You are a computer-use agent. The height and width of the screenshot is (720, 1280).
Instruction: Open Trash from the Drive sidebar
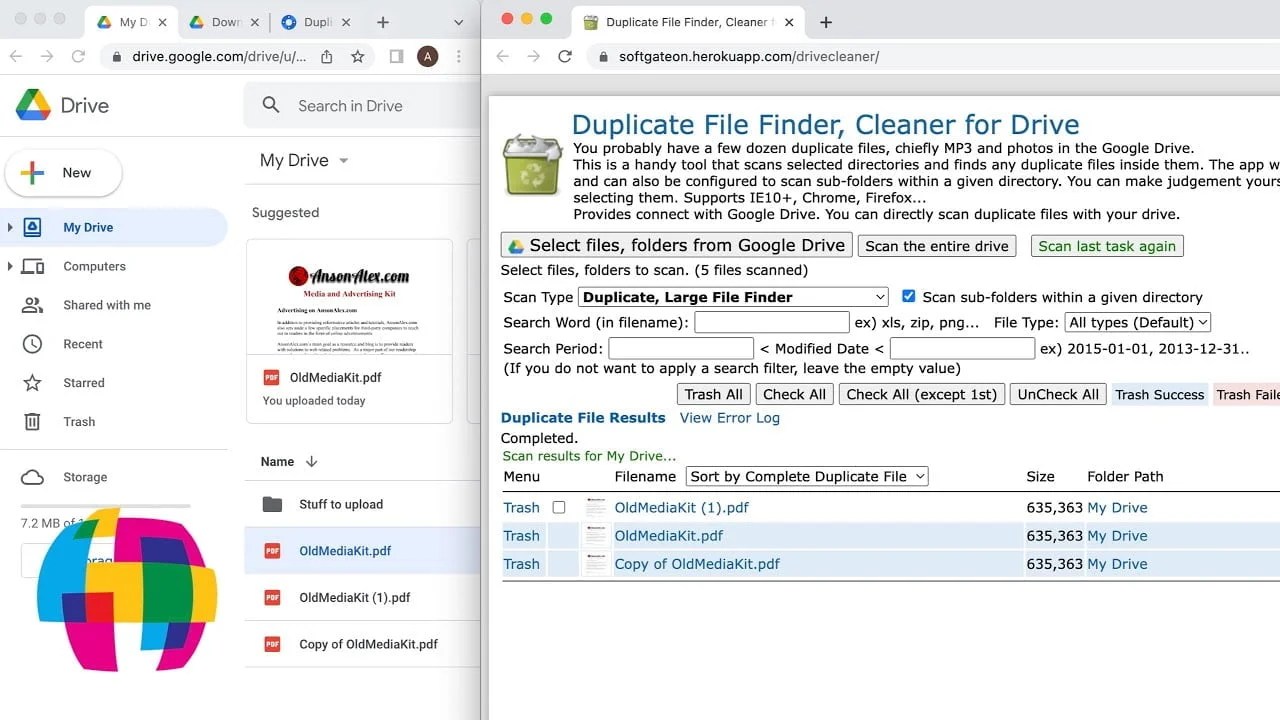coord(80,421)
